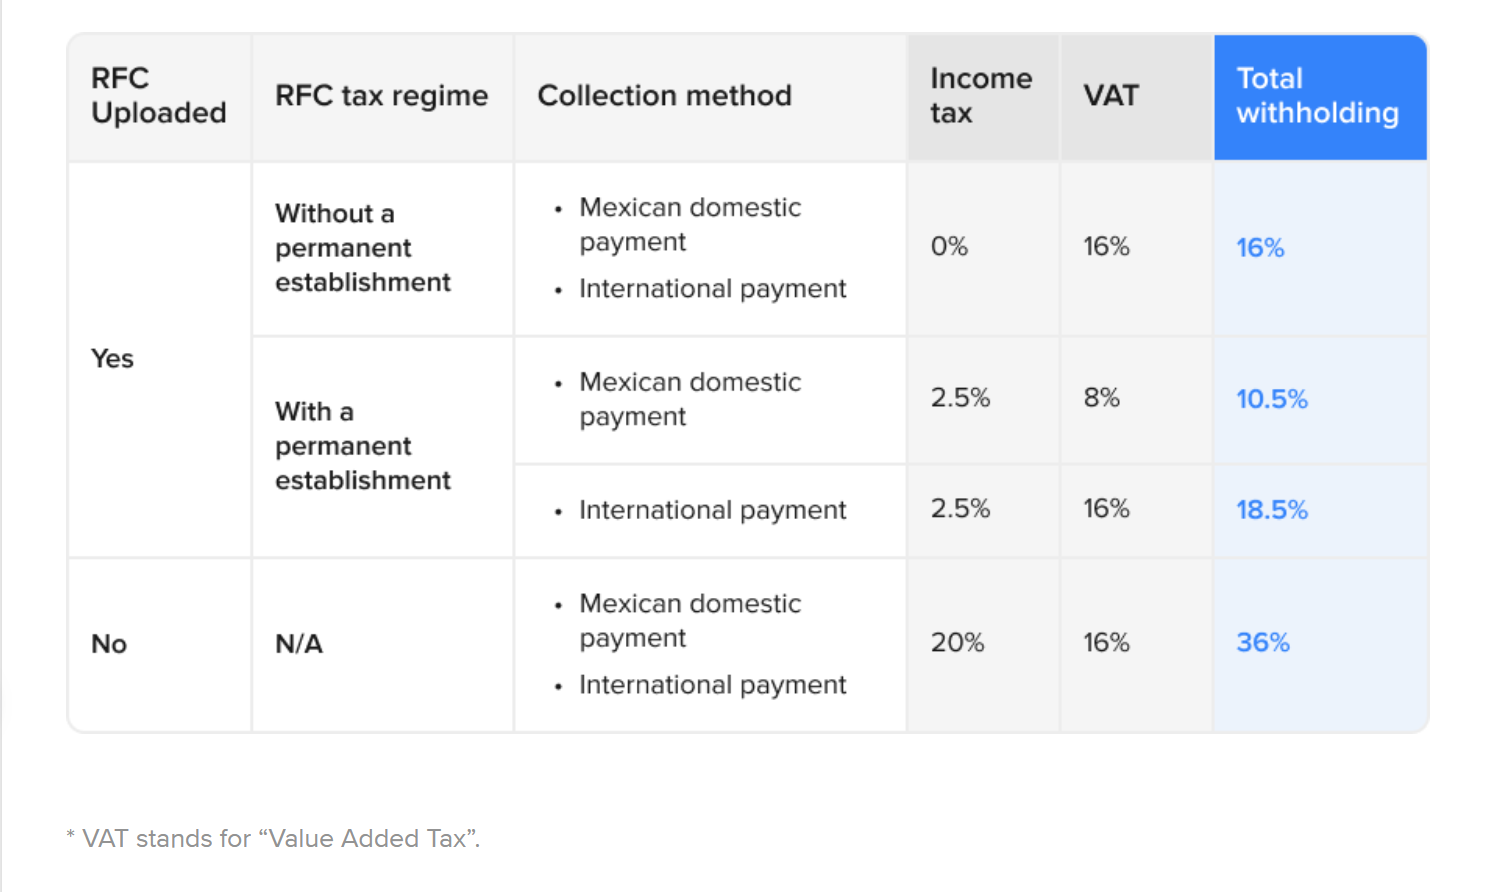Click the RFC tax regime column header

381,96
